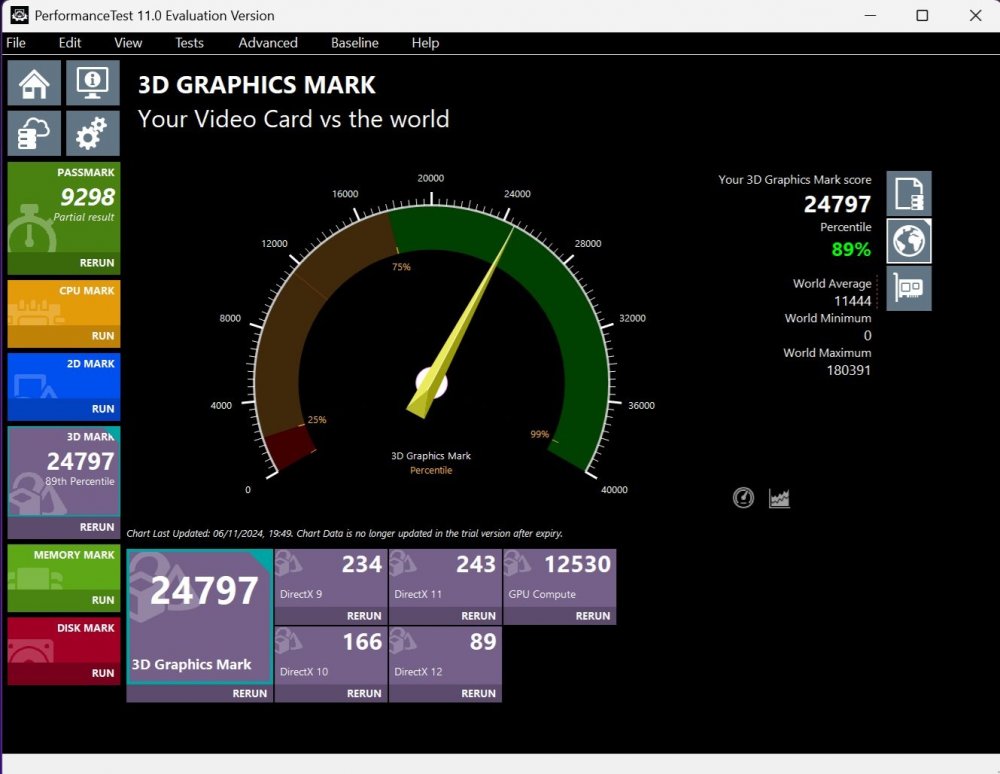
Task: Maximize the PerformanceTest window
Action: (x=922, y=15)
